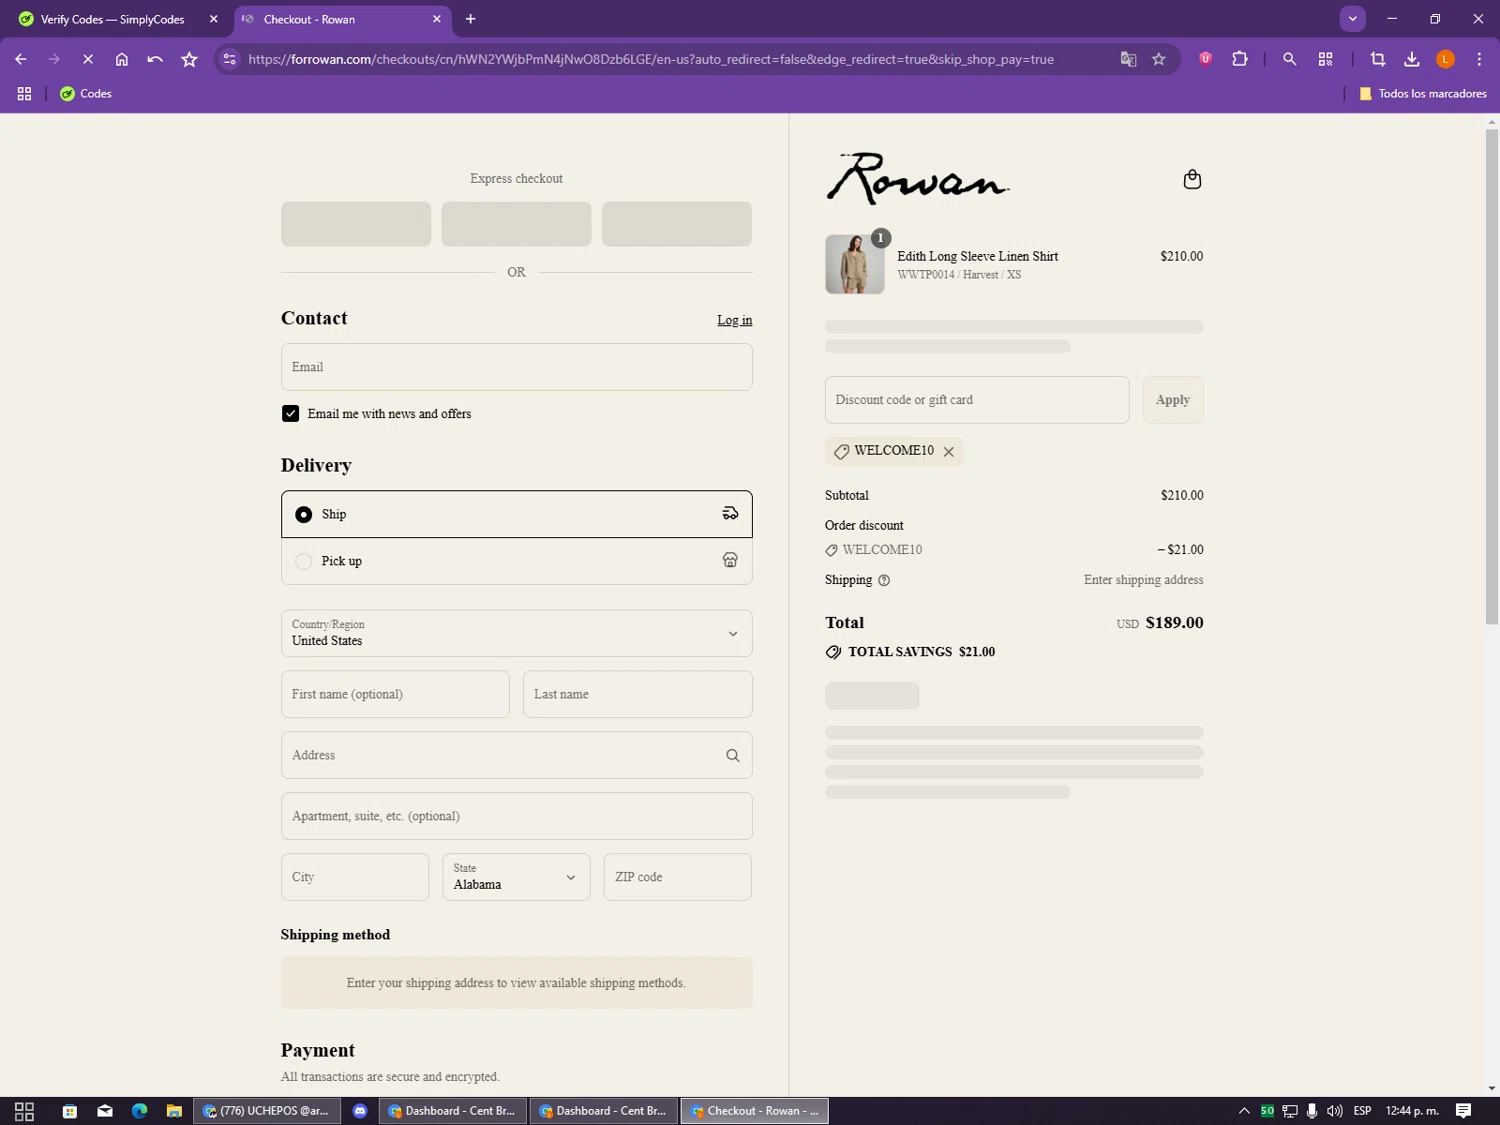Open File Explorer from taskbar
1500x1125 pixels.
(174, 1111)
